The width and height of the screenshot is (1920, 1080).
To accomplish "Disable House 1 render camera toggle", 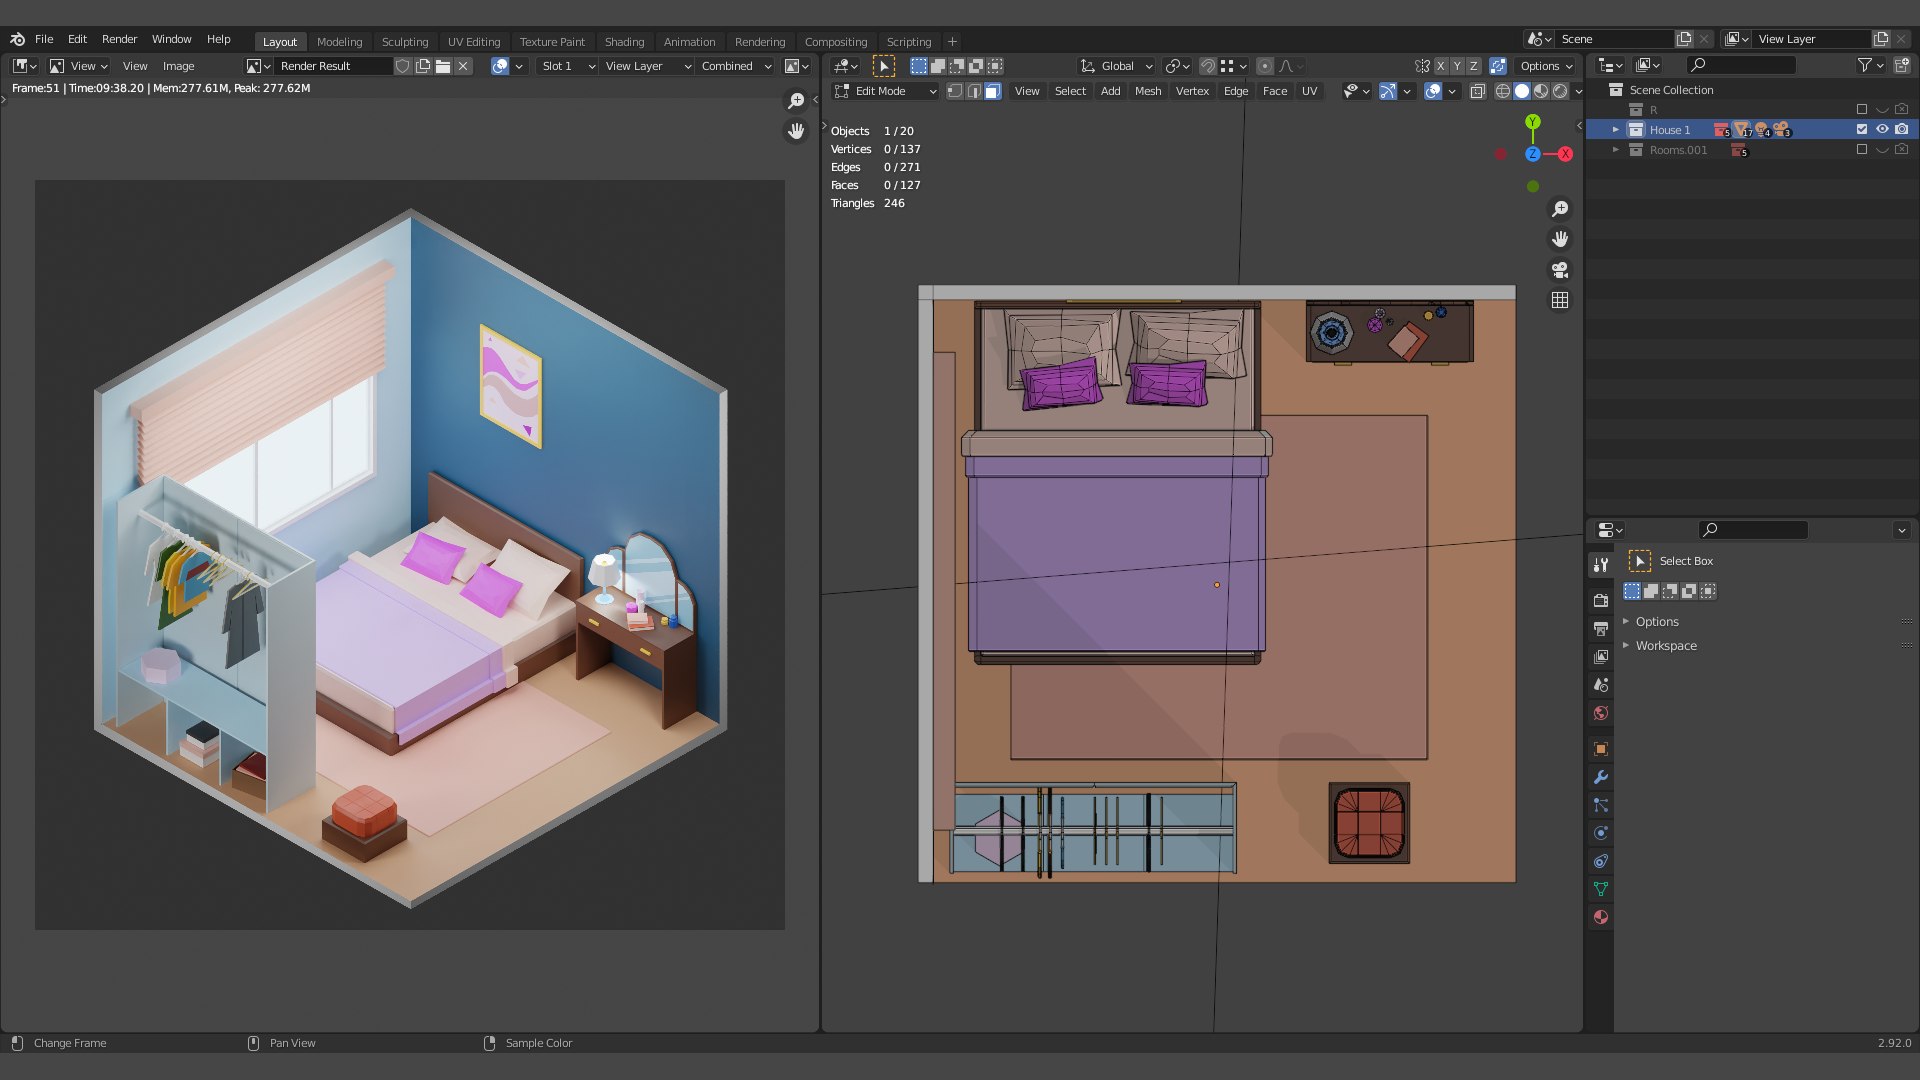I will (1902, 129).
